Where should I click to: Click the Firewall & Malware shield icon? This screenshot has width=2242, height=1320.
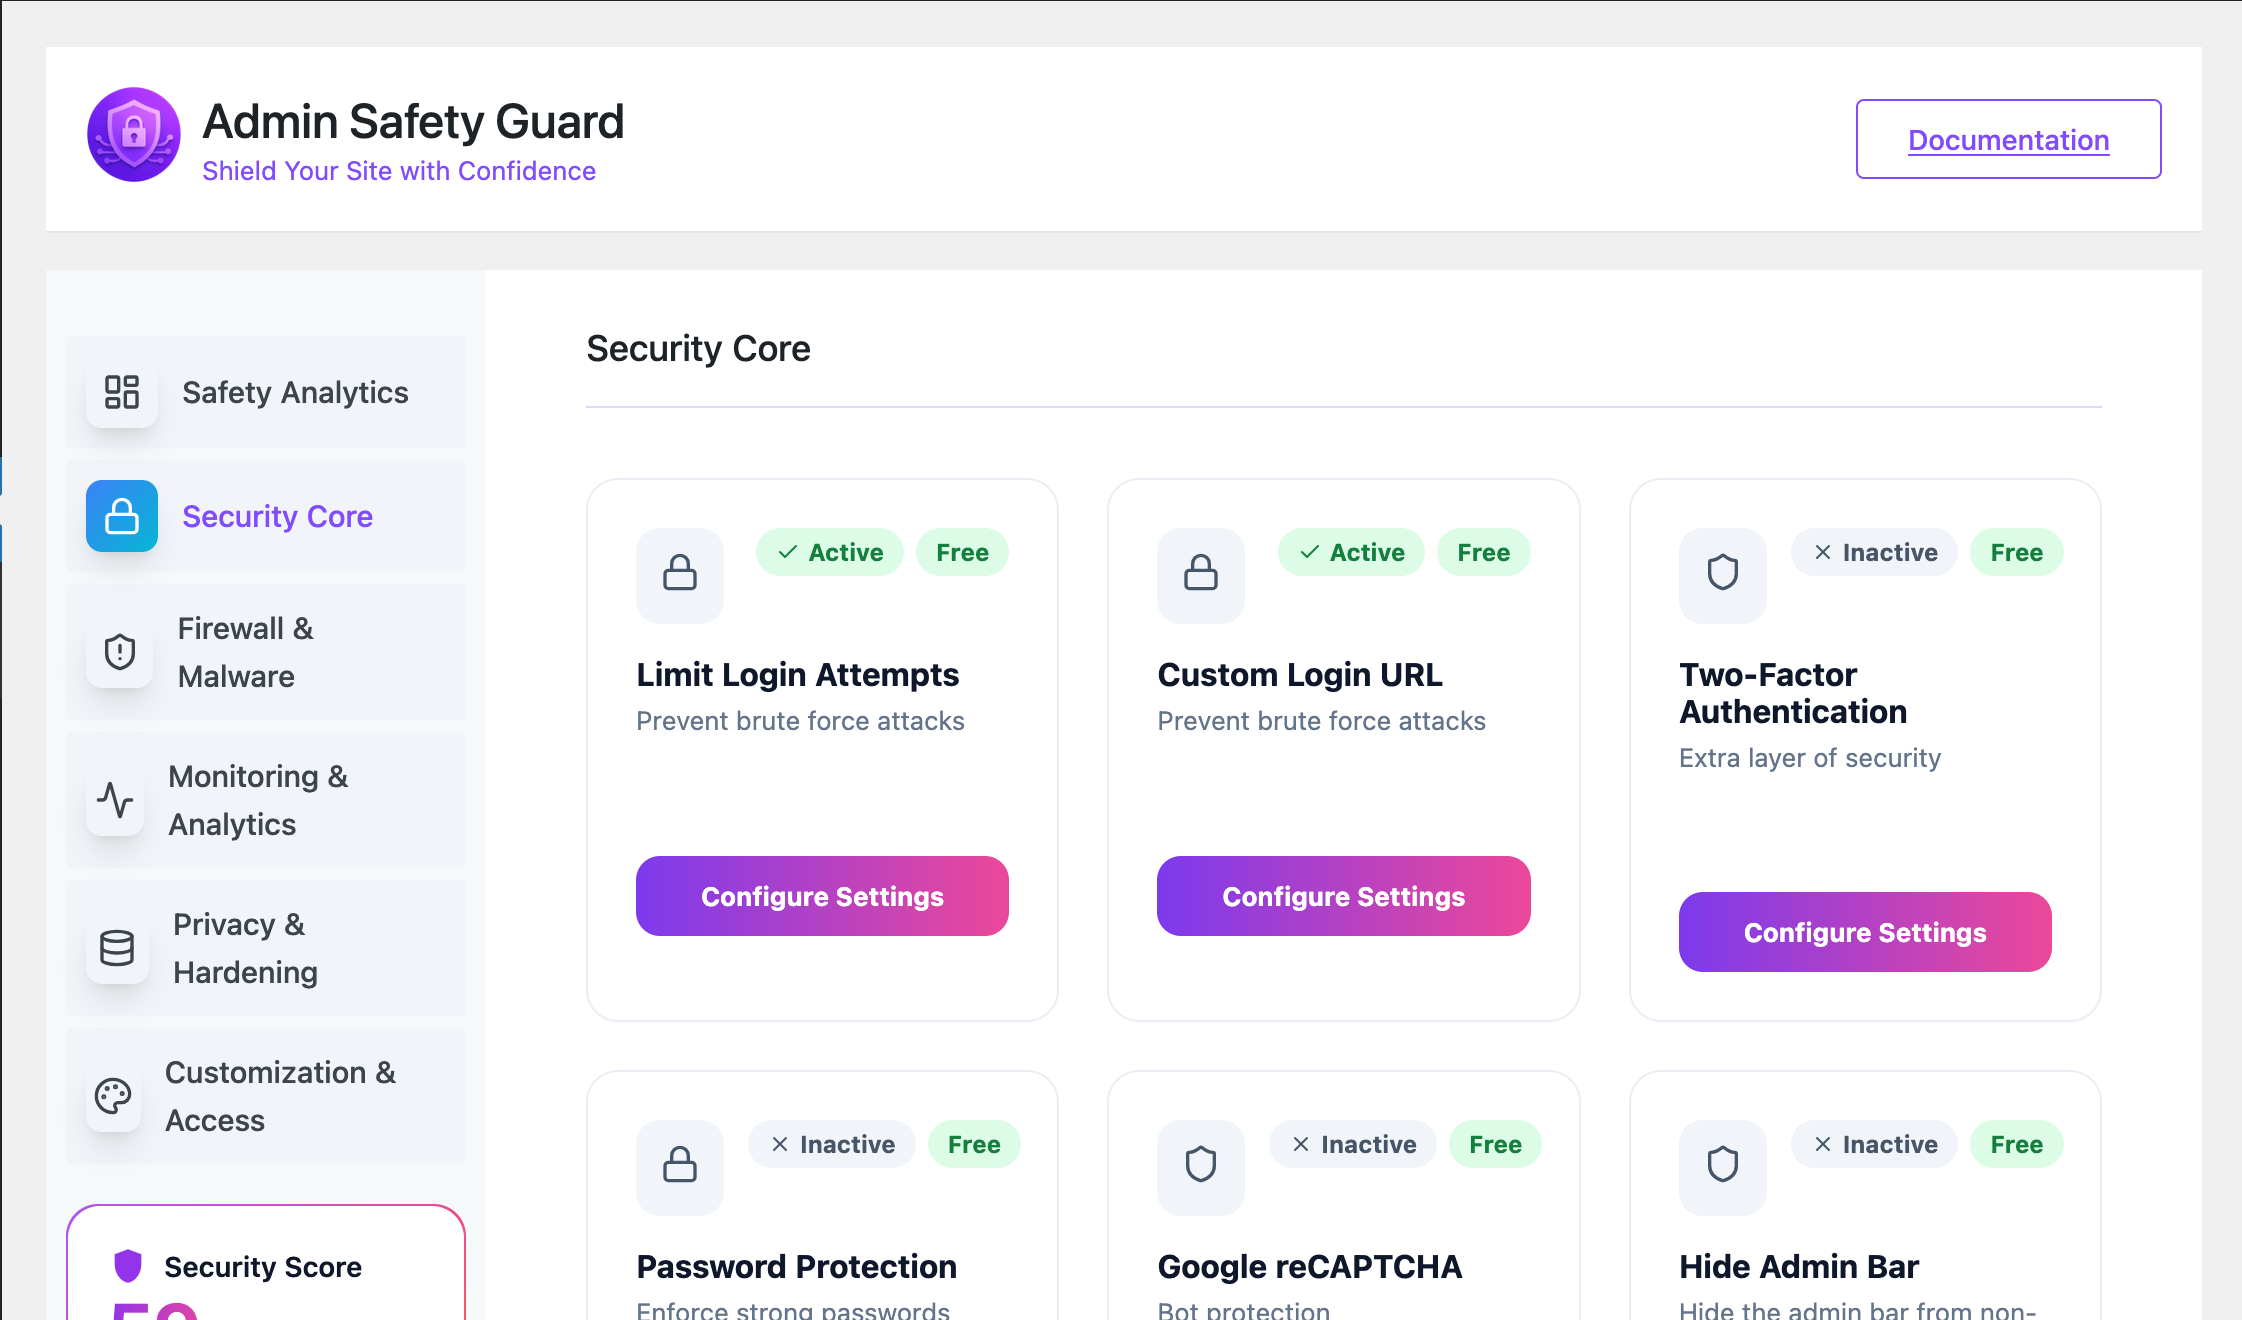pos(120,652)
